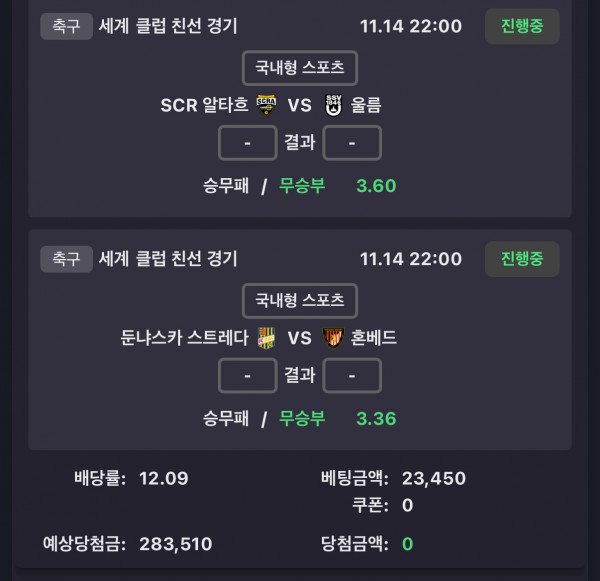Click the result score box under 둔냐스카 스트레다
Image resolution: width=600 pixels, height=581 pixels.
coord(248,376)
